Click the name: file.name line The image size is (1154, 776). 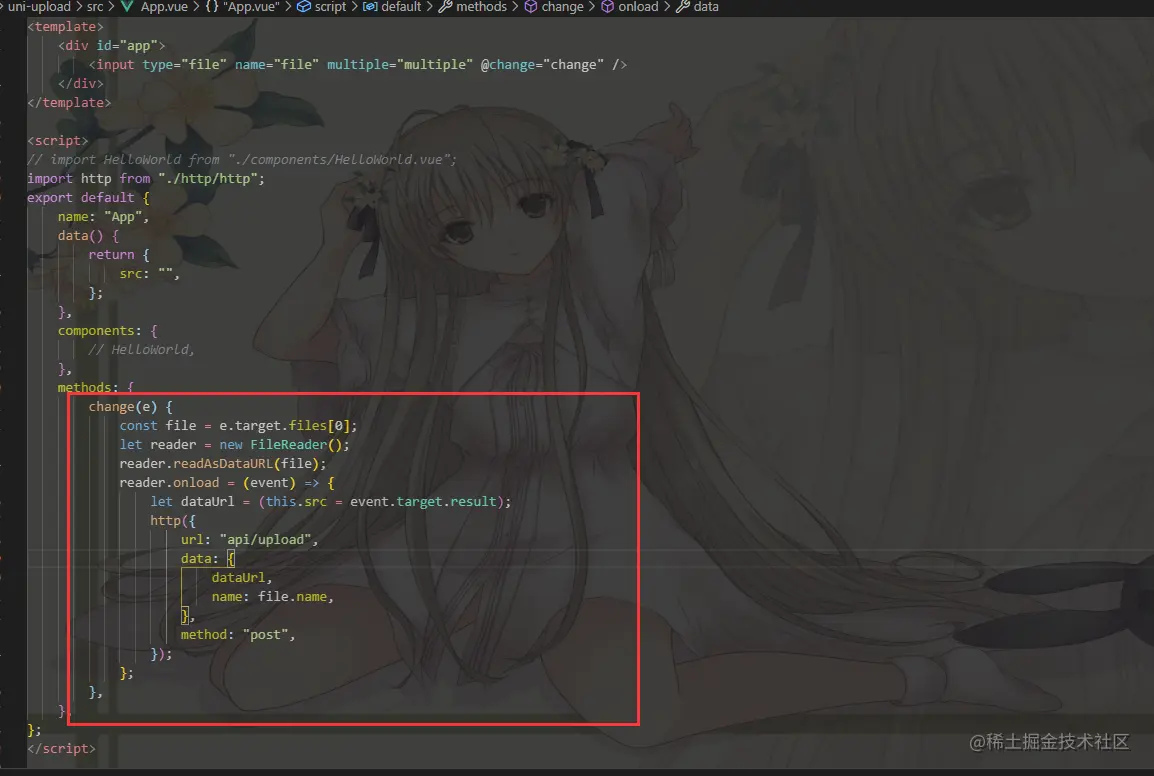coord(273,598)
